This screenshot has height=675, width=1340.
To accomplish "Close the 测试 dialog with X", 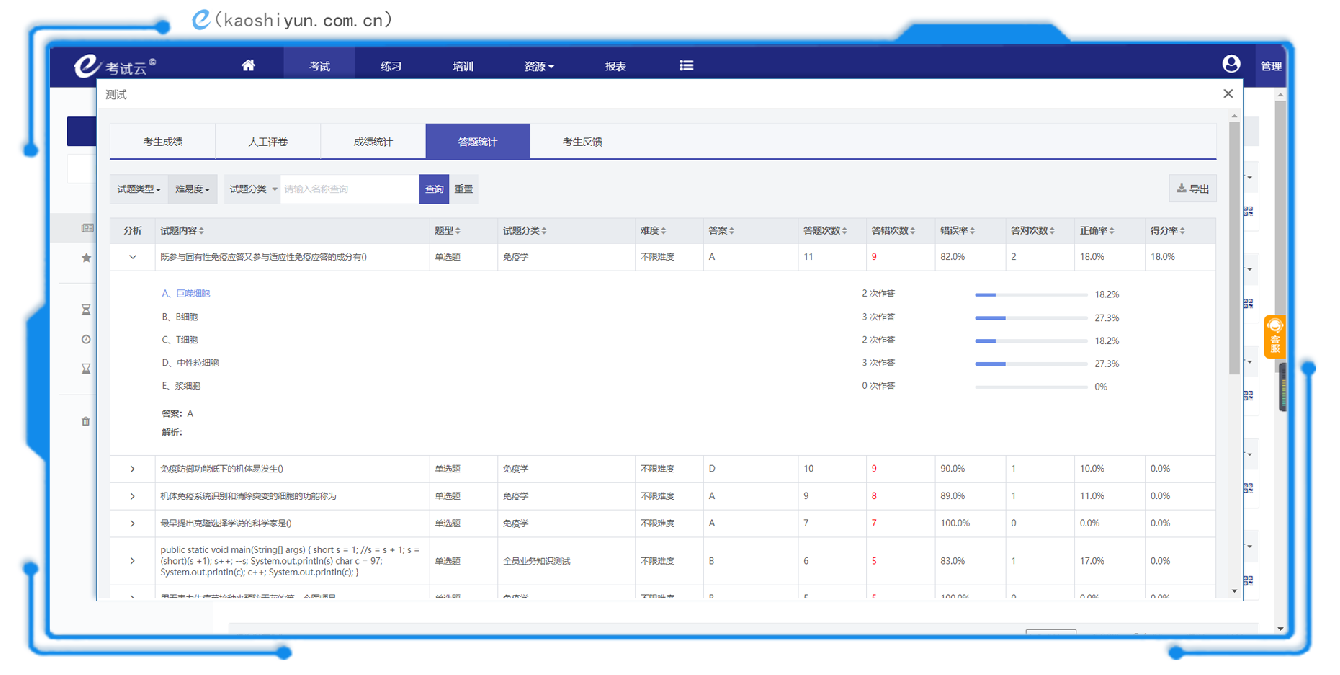I will pyautogui.click(x=1228, y=94).
